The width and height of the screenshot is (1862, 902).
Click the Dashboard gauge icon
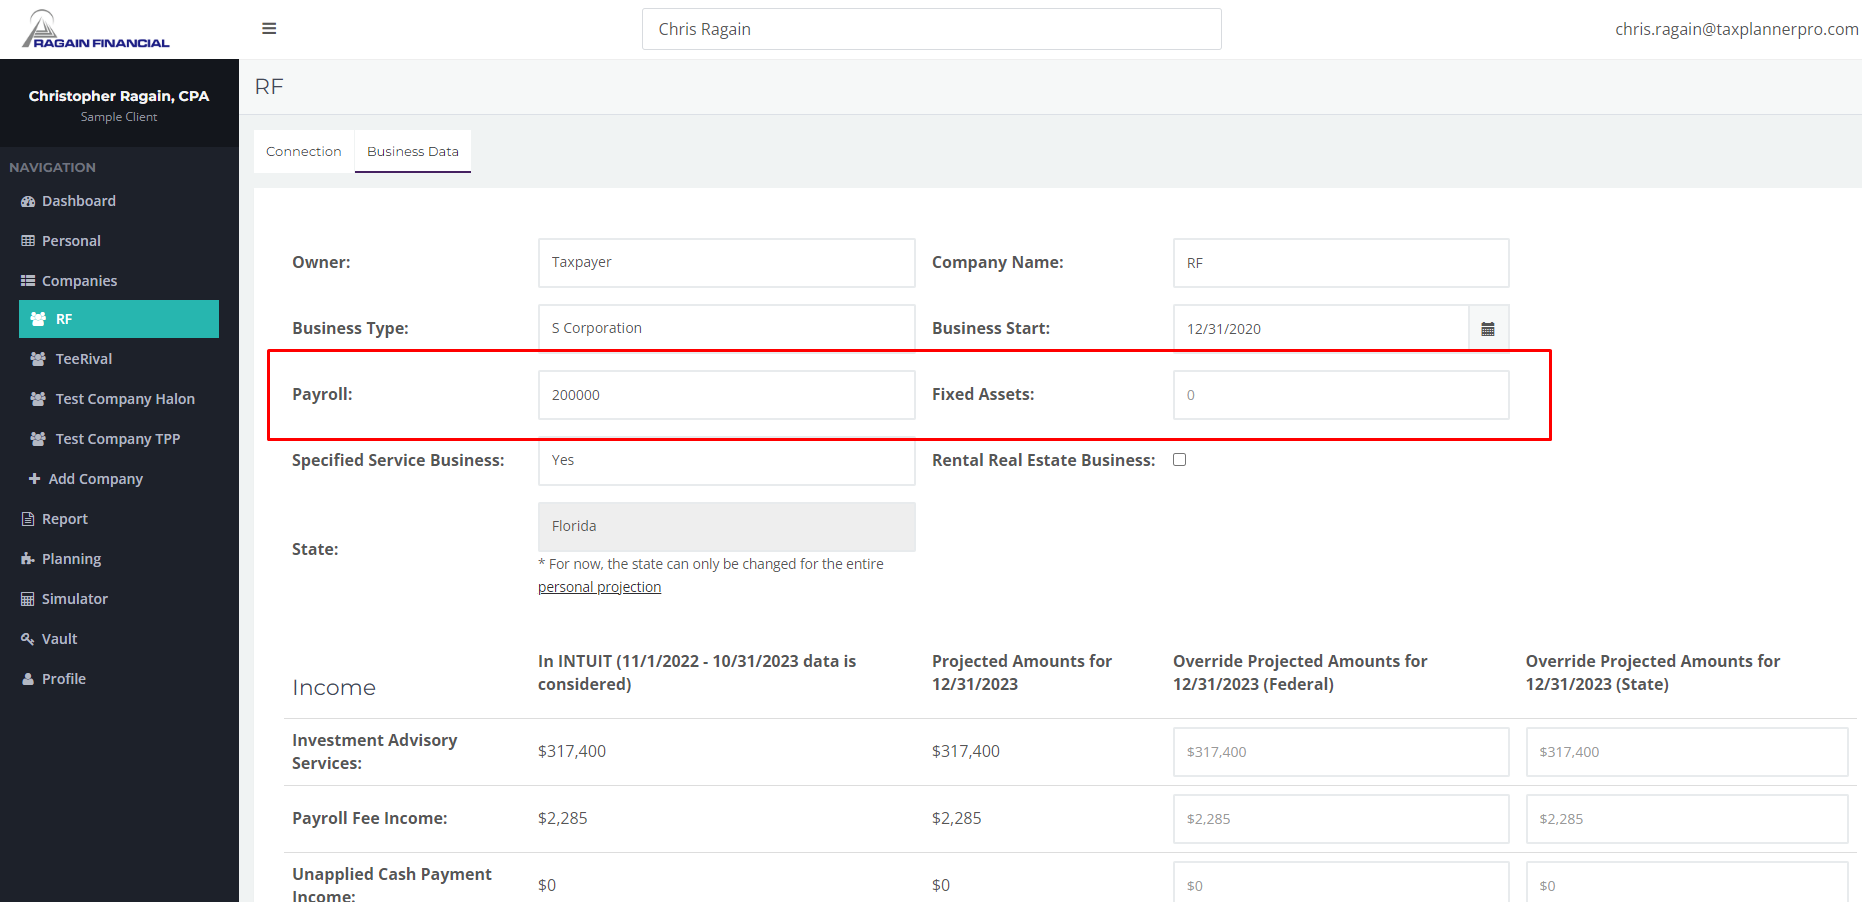click(x=28, y=201)
